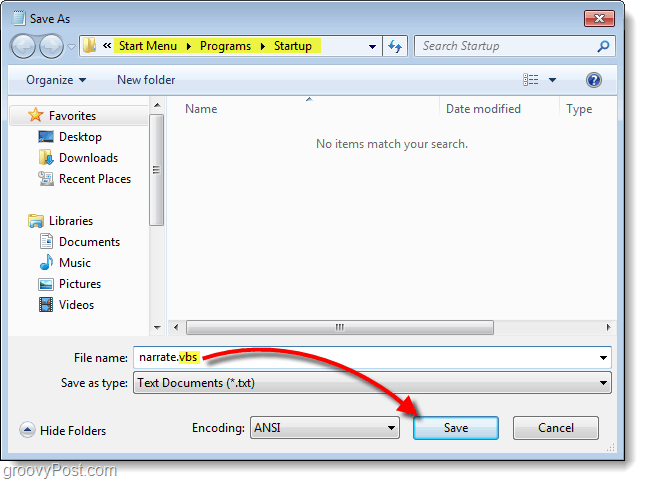Expand arrow between Start Menu and Programs
This screenshot has height=481, width=645.
pos(189,46)
